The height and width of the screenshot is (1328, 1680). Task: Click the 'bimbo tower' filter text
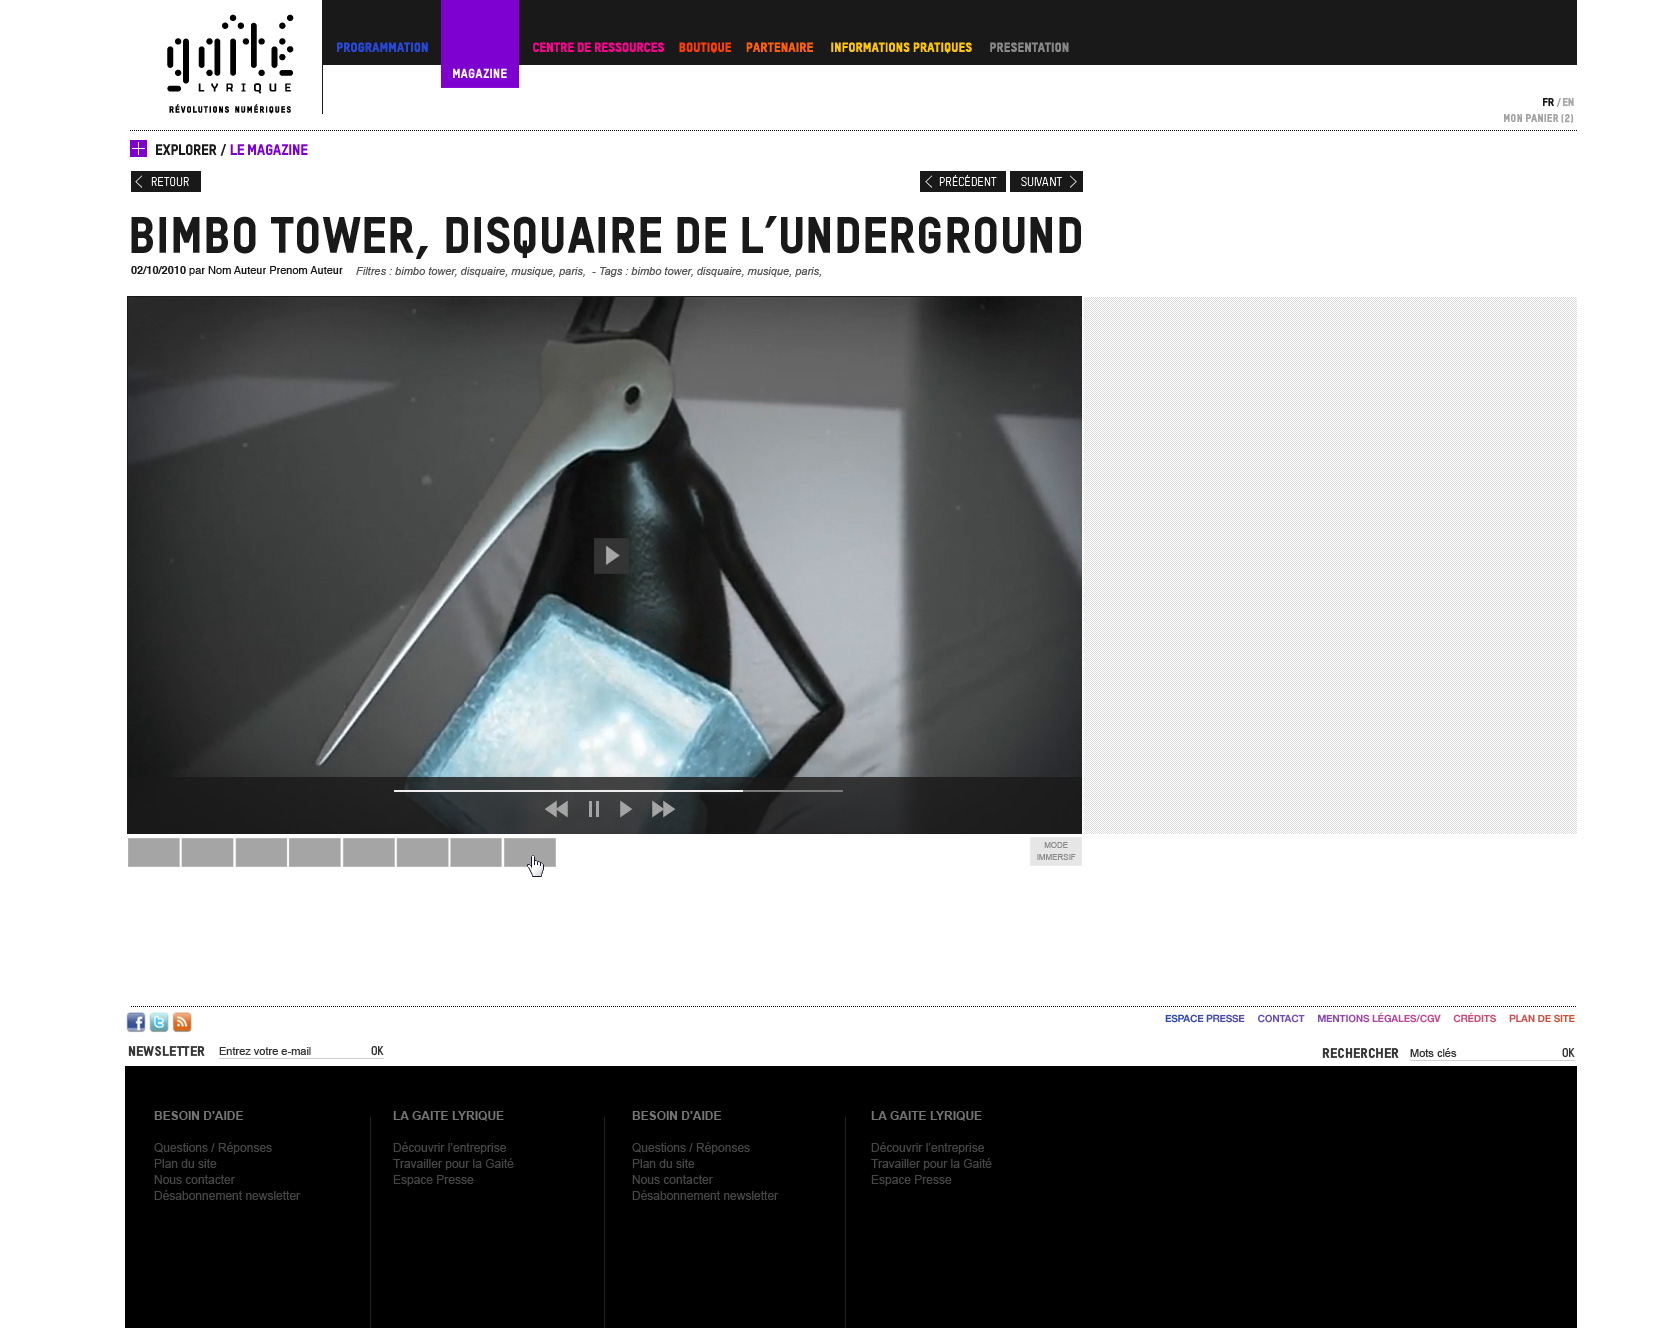pos(425,271)
